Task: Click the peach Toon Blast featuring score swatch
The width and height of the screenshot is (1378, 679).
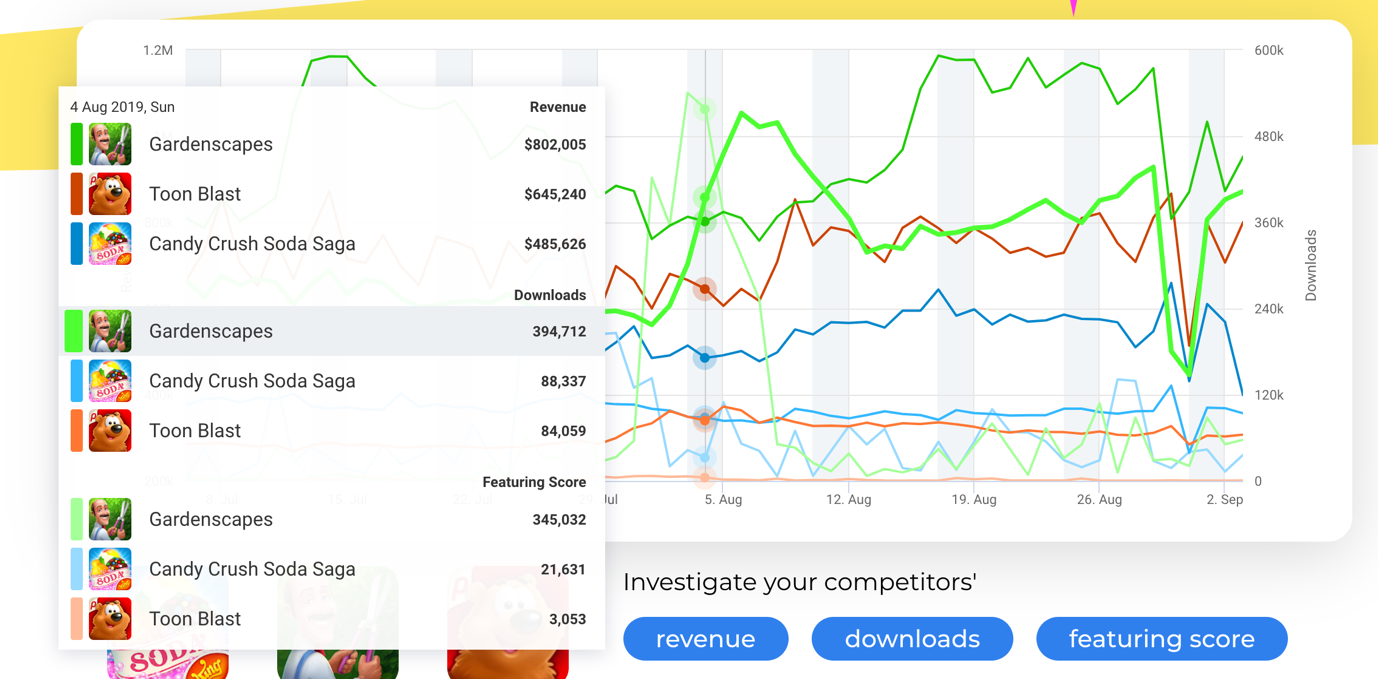Action: click(x=77, y=619)
